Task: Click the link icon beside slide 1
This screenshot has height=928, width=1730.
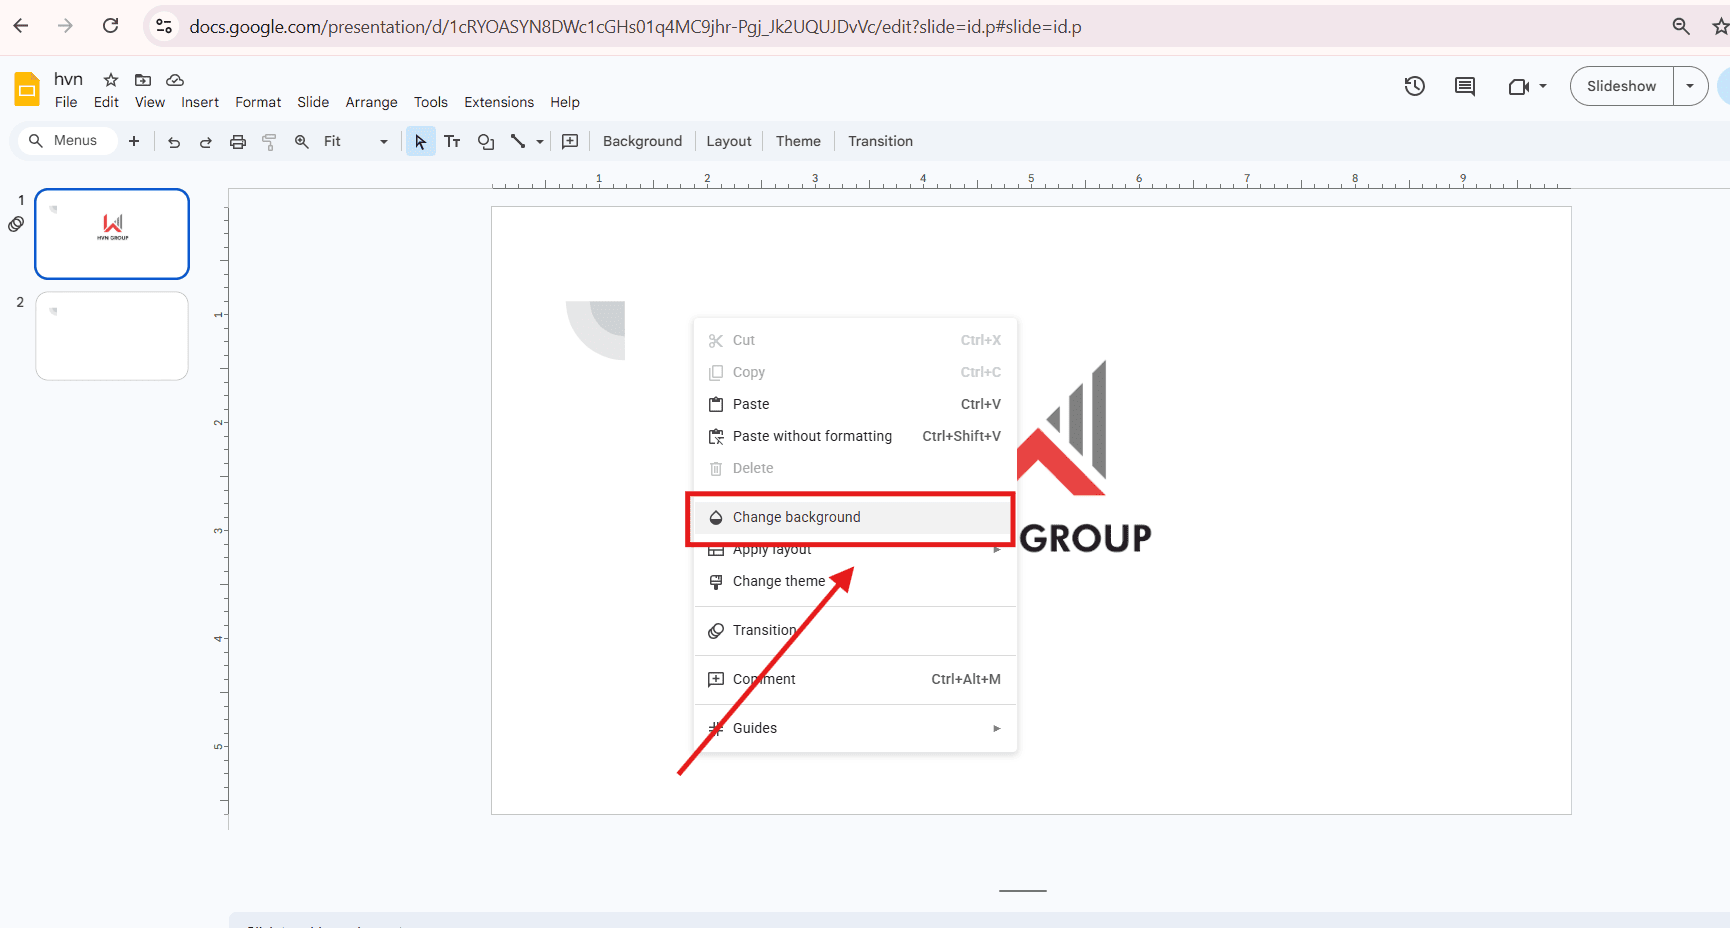Action: click(16, 224)
